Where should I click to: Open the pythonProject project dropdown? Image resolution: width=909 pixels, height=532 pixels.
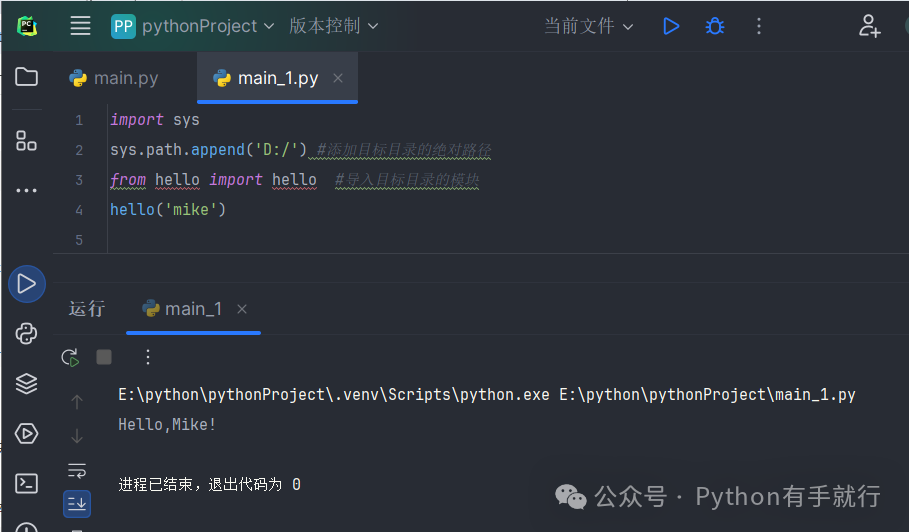click(x=192, y=26)
